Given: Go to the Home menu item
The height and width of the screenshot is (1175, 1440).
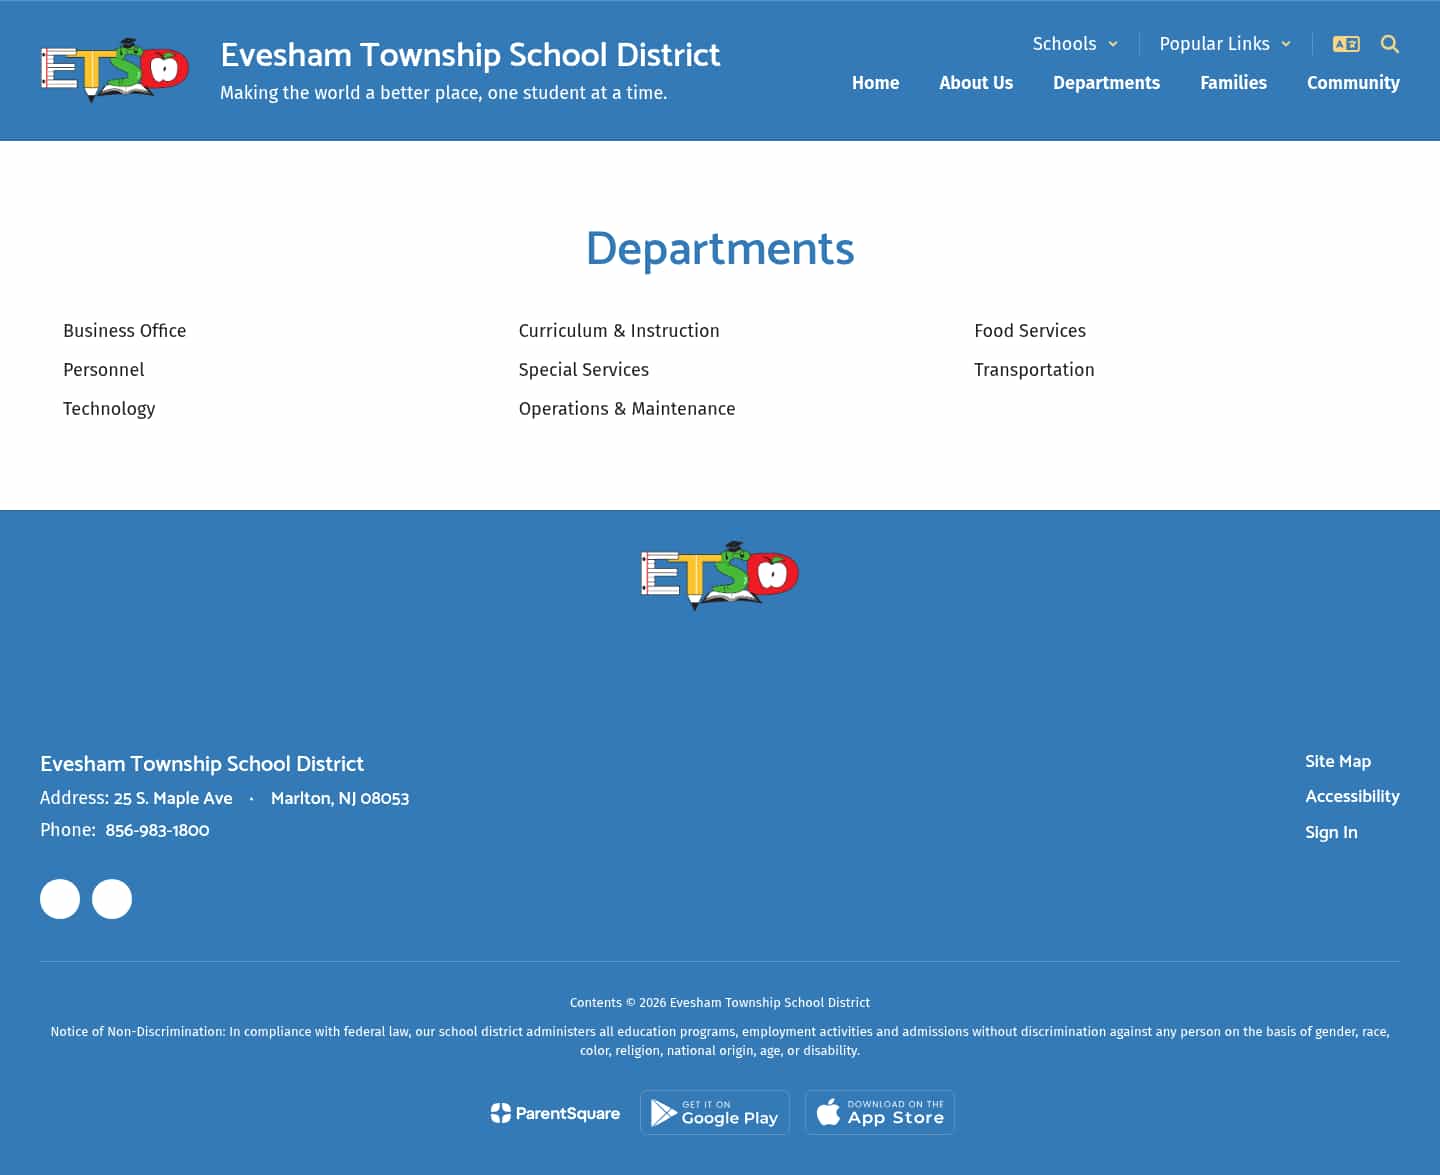Looking at the screenshot, I should [x=875, y=83].
